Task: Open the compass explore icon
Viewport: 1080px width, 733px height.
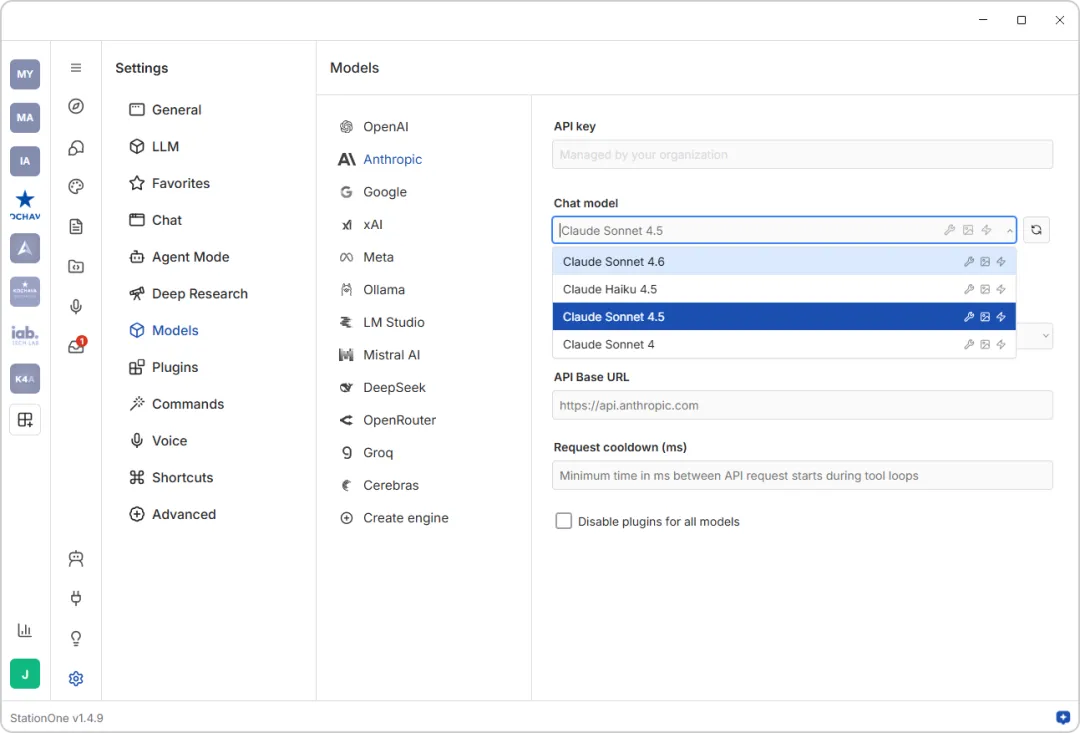Action: click(76, 106)
